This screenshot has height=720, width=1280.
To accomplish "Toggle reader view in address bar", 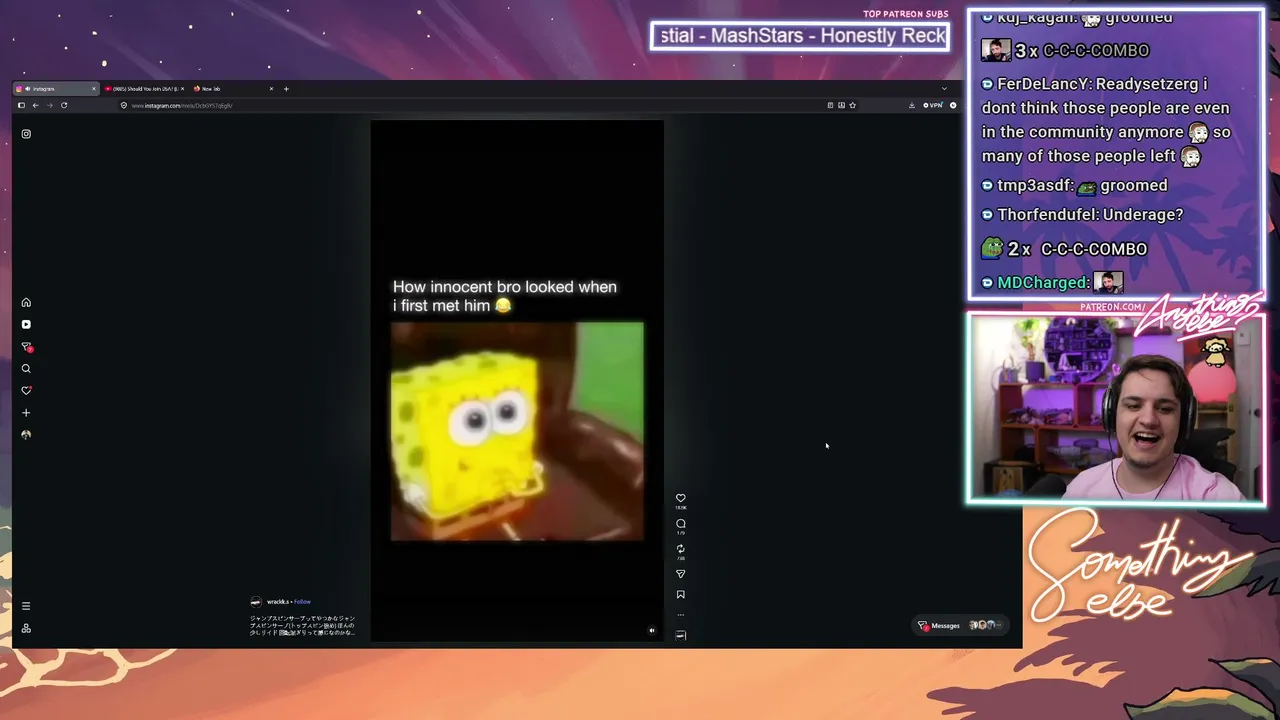I will point(830,105).
